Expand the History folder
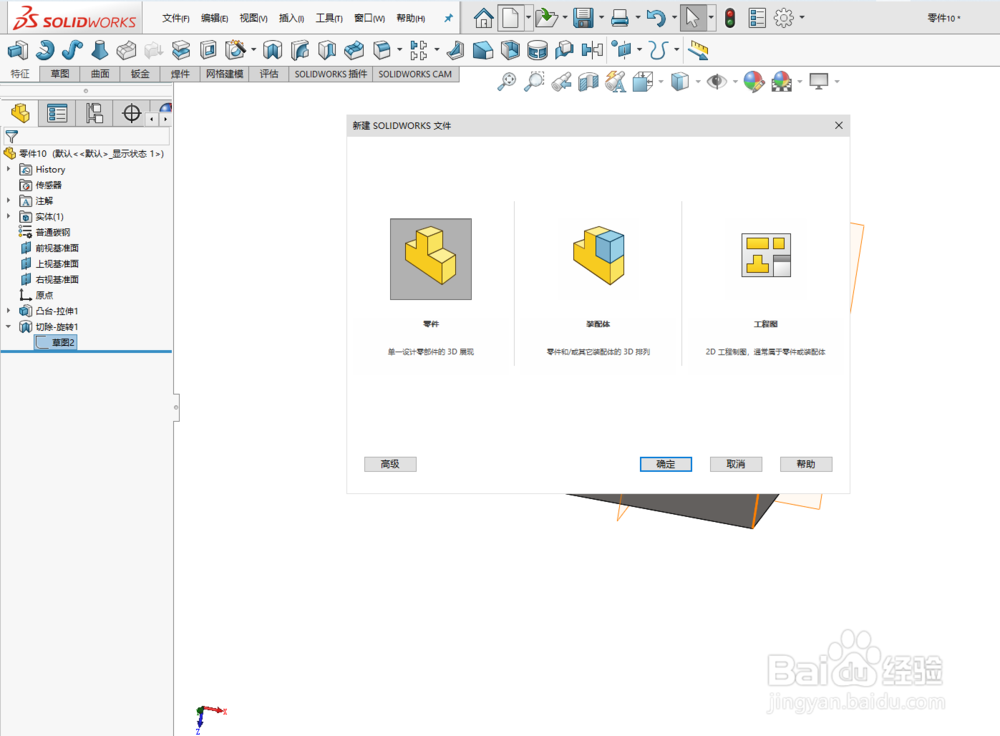The image size is (1000, 736). click(8, 169)
